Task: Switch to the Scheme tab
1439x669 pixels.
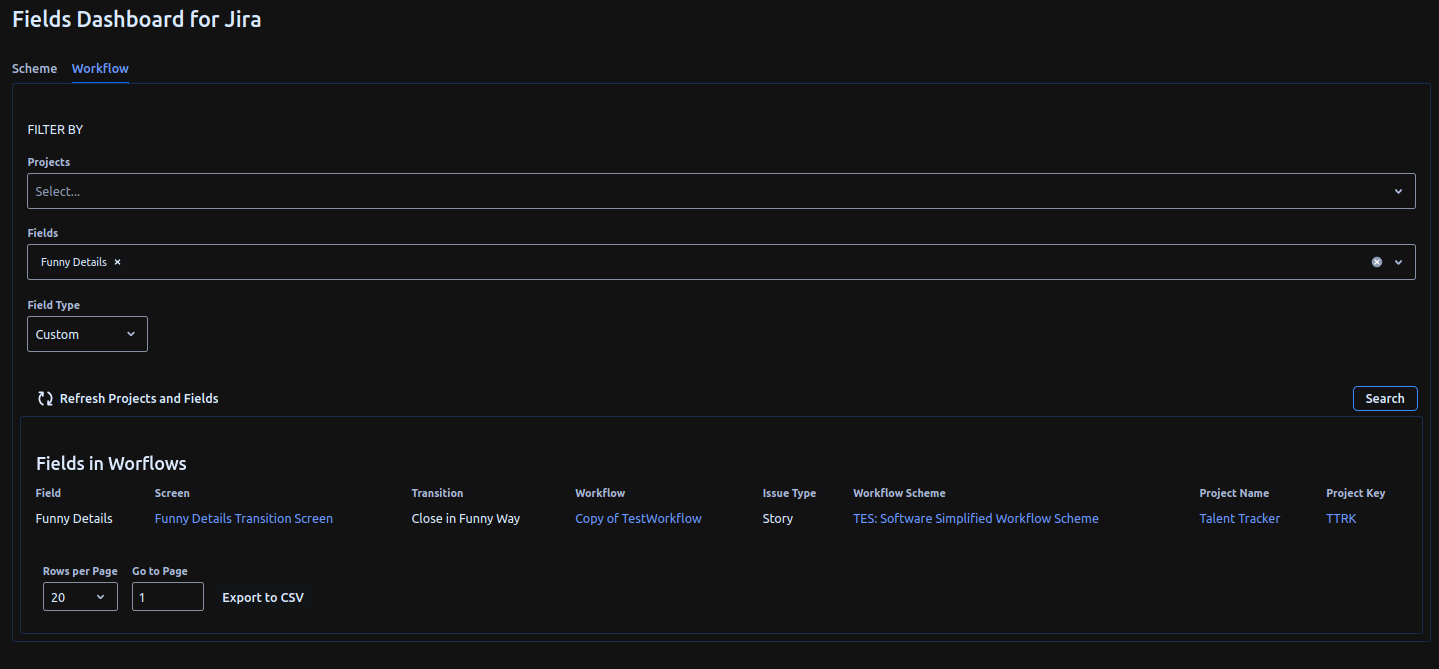Action: (34, 68)
